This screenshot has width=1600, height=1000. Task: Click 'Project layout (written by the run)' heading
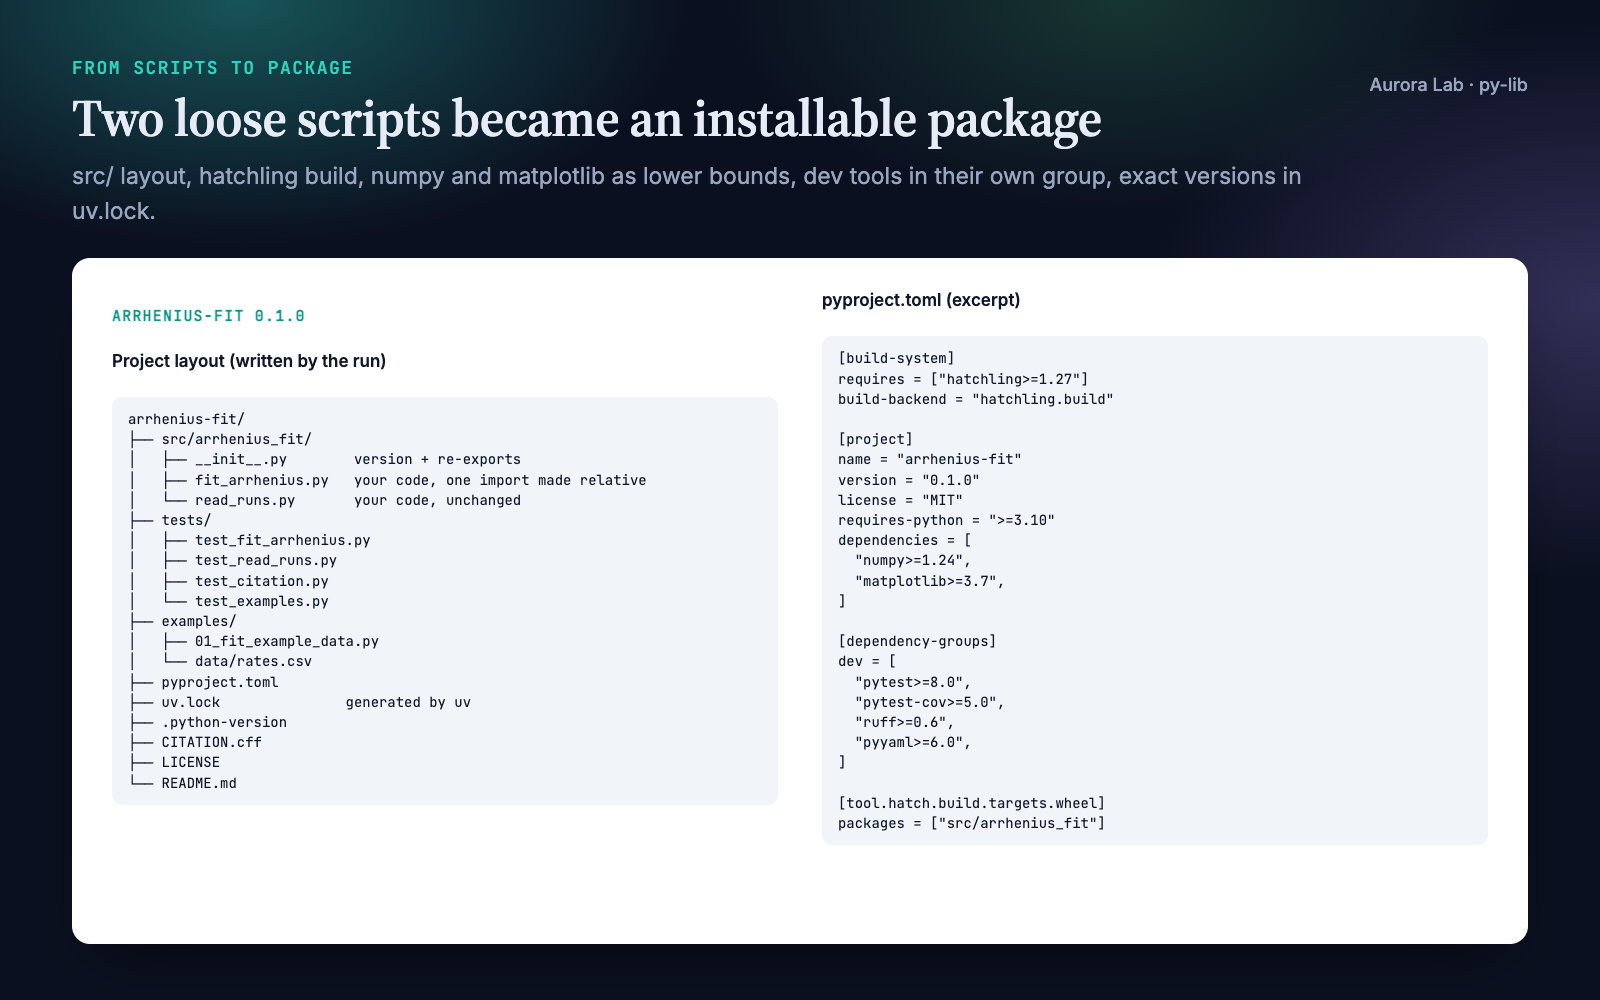[249, 361]
